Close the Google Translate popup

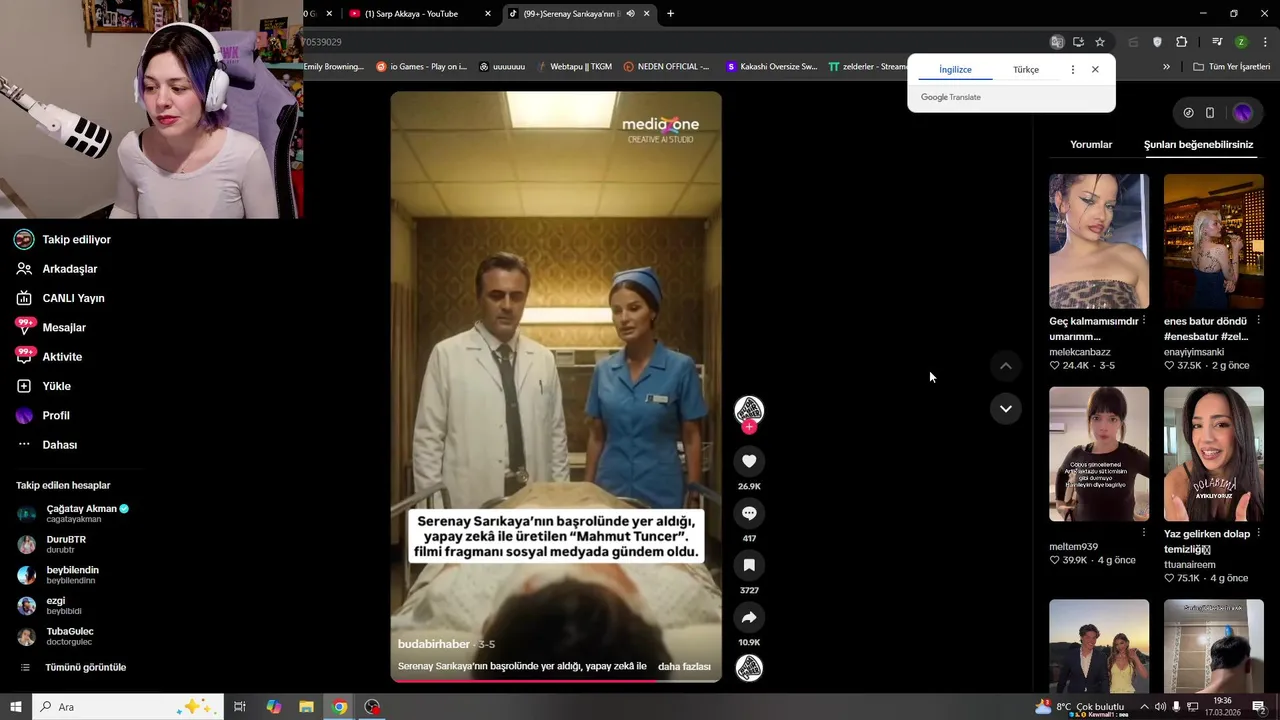click(x=1095, y=70)
